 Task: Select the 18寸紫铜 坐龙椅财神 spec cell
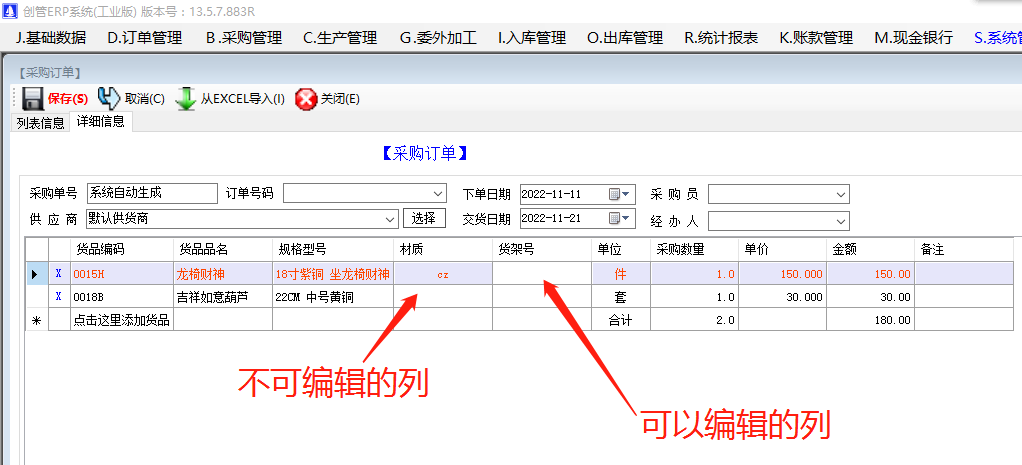click(333, 274)
